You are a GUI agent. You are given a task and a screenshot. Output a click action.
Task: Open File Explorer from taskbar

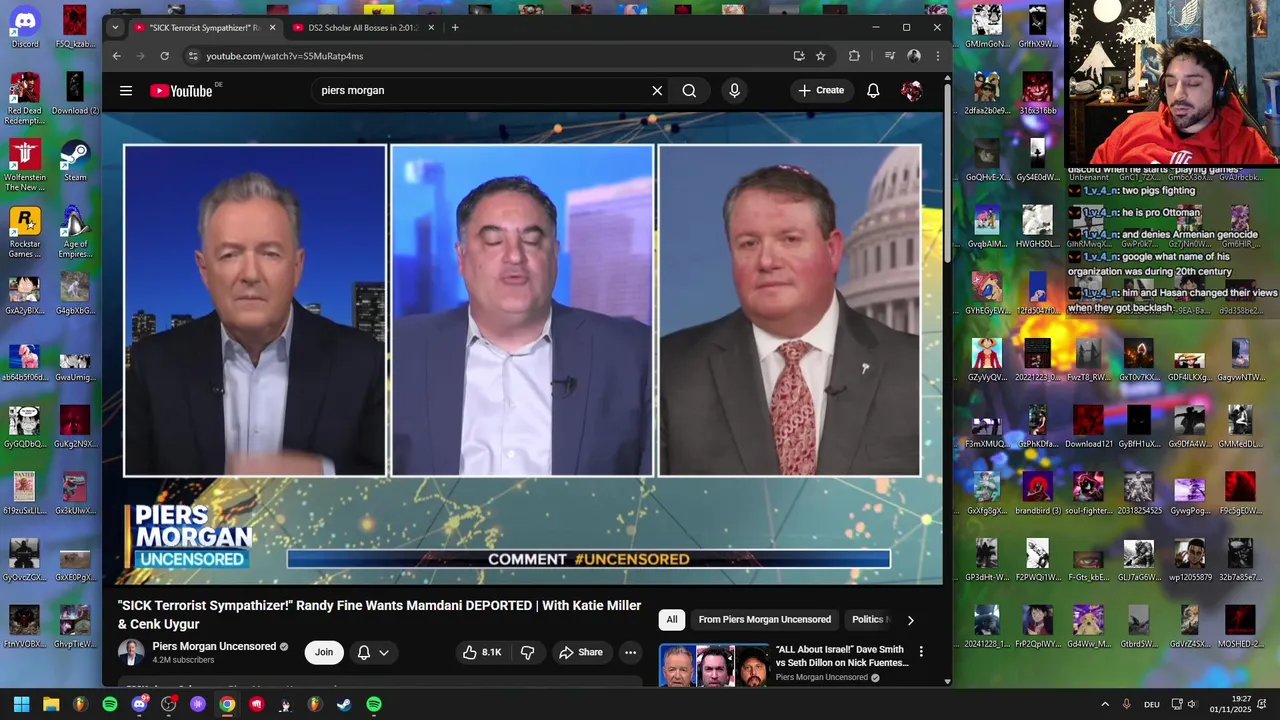pos(51,704)
